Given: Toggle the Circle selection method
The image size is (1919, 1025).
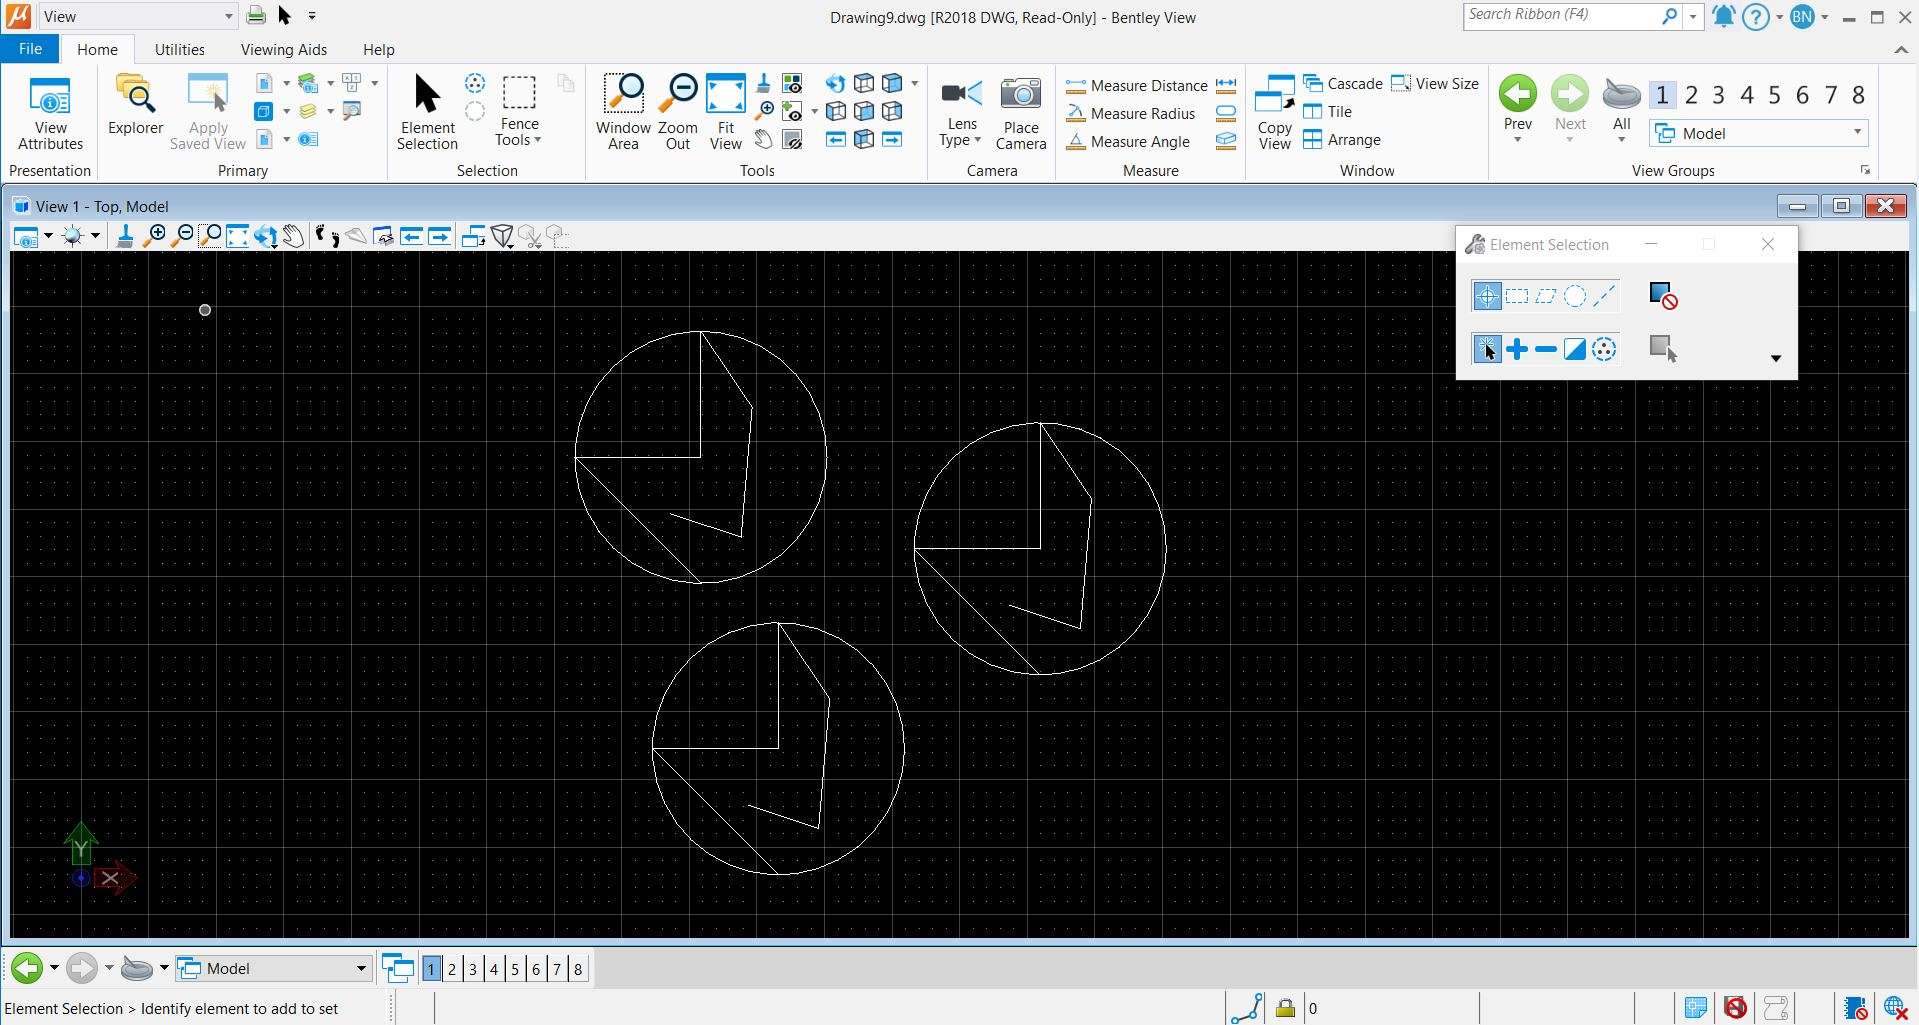Looking at the screenshot, I should point(1574,296).
